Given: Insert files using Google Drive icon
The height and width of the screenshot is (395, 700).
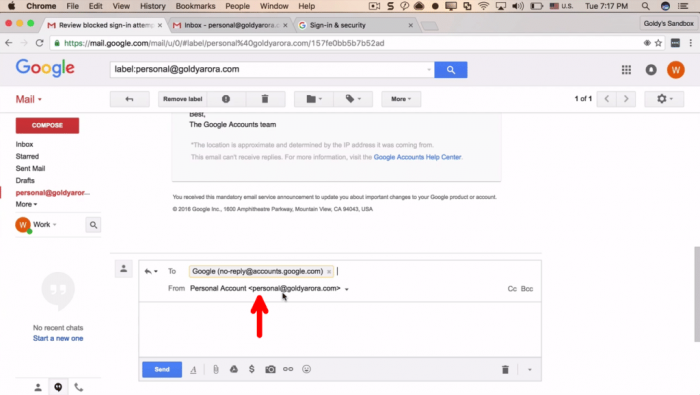Looking at the screenshot, I should pos(233,369).
